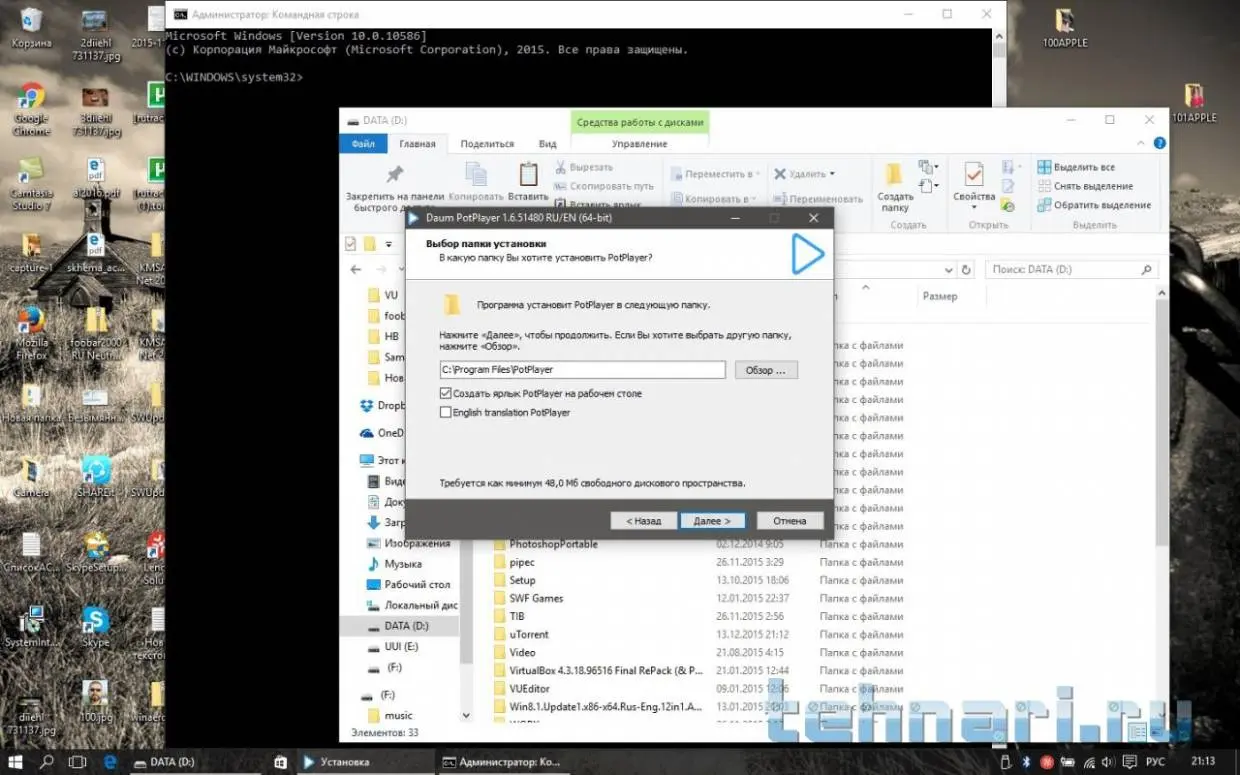
Task: Click Выделить все in ribbon
Action: point(1076,167)
